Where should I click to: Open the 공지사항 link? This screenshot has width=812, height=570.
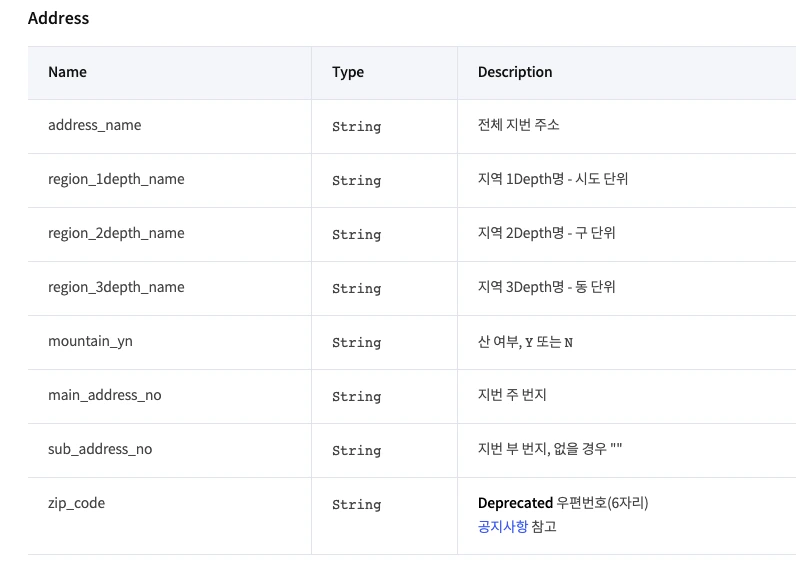[503, 526]
